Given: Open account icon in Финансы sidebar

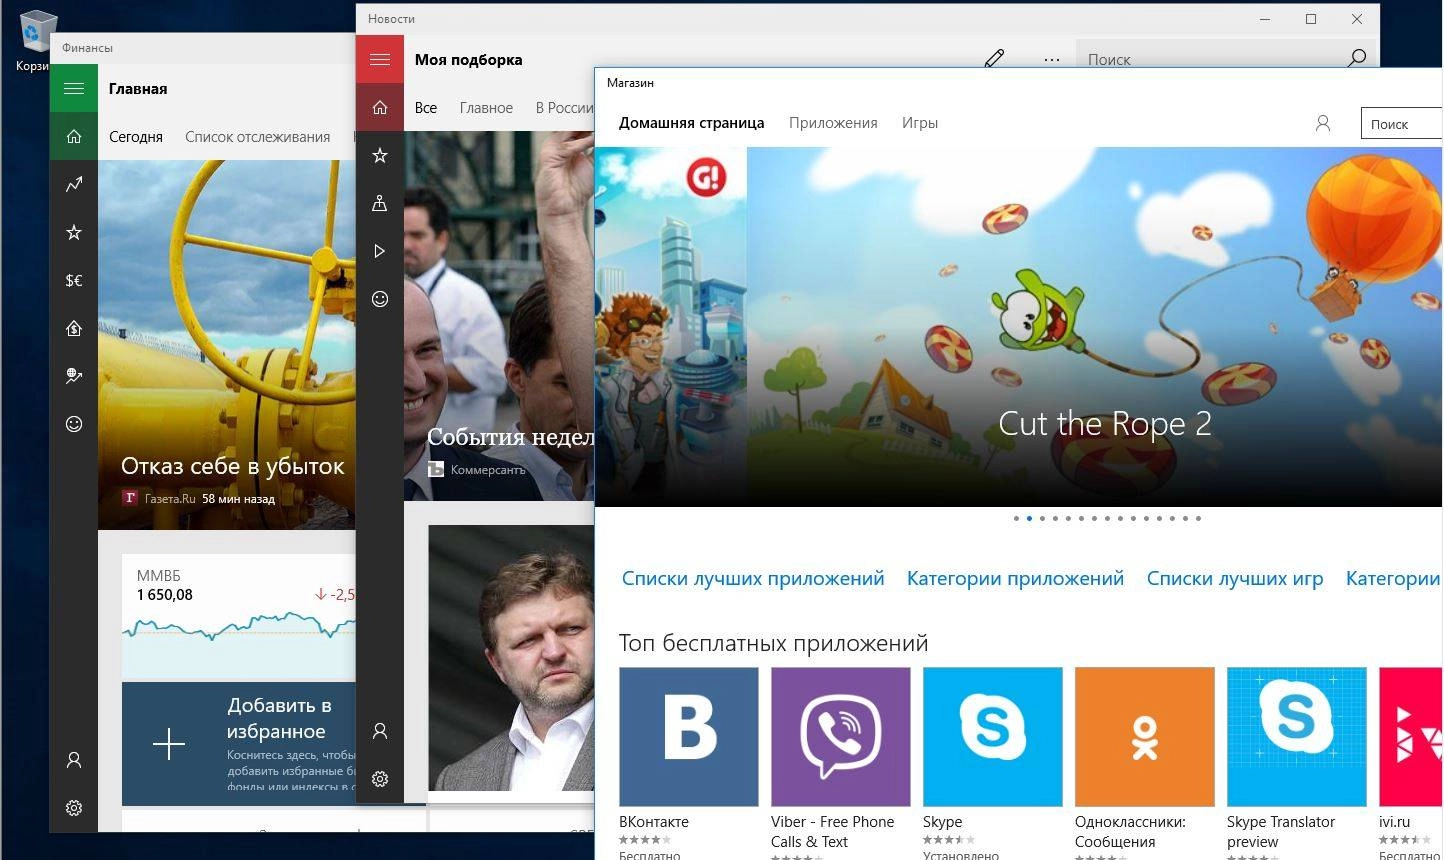Looking at the screenshot, I should (x=74, y=761).
